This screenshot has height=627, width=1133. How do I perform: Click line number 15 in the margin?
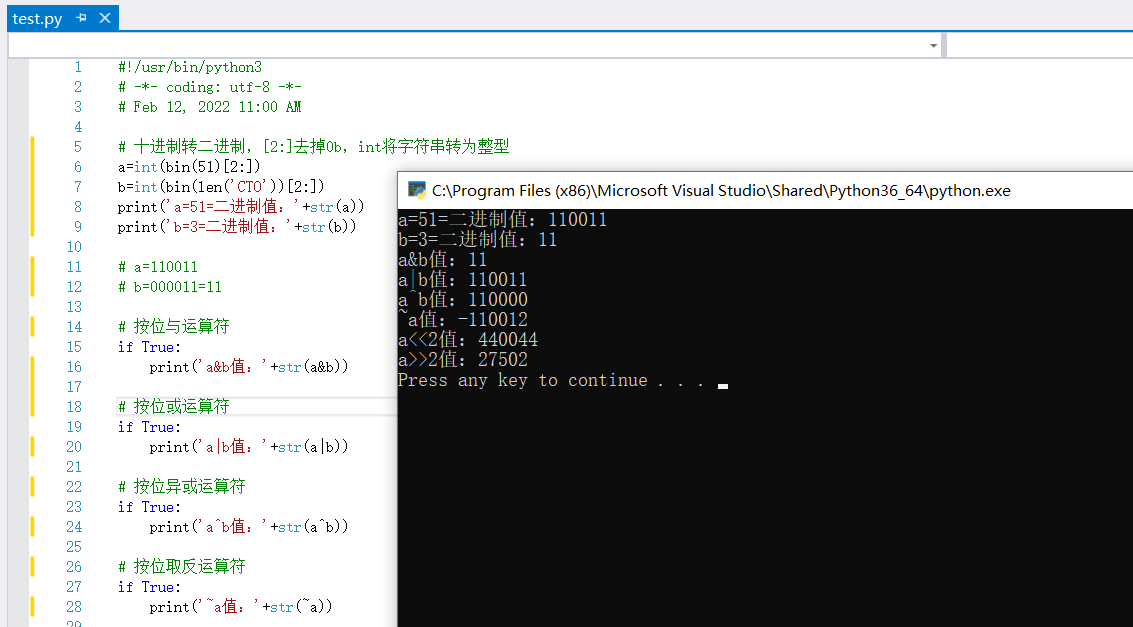[74, 346]
